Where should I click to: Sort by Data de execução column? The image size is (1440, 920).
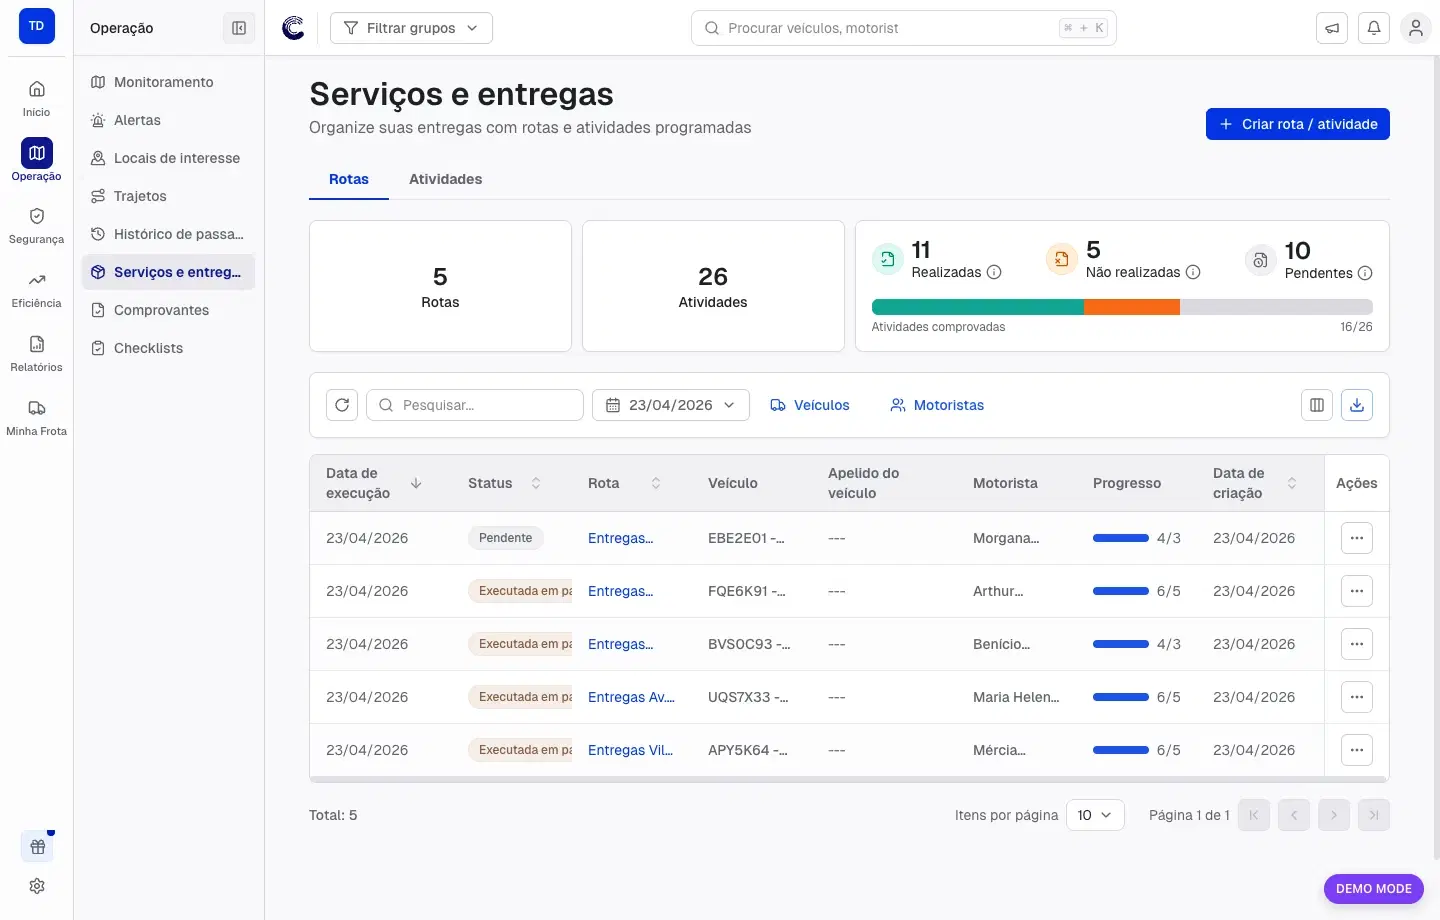(x=416, y=483)
